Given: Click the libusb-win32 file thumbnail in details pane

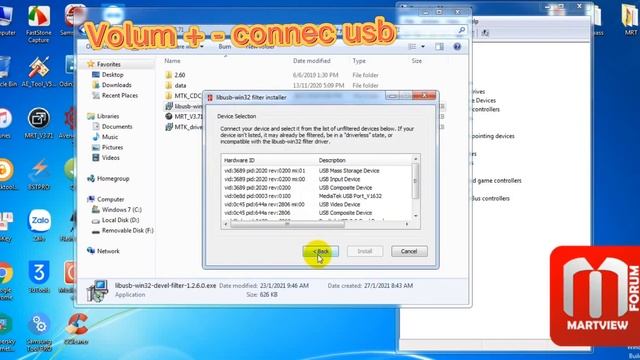Looking at the screenshot, I should (97, 291).
